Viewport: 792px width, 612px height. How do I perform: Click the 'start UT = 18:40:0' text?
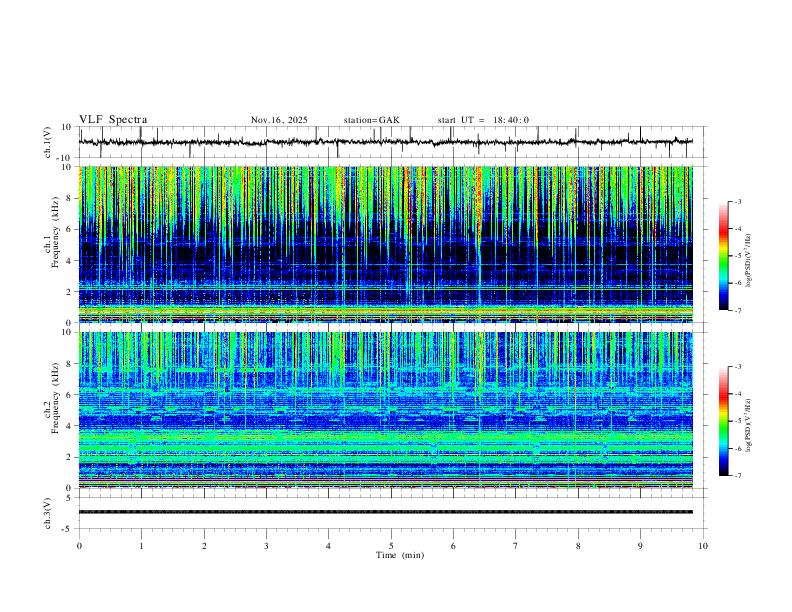coord(483,120)
